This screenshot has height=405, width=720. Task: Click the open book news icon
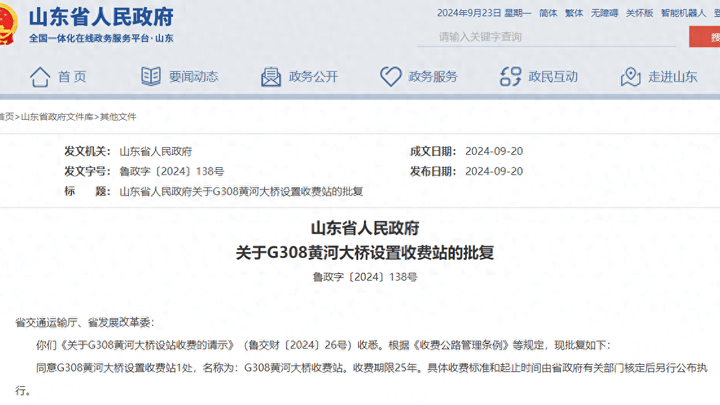pos(151,76)
